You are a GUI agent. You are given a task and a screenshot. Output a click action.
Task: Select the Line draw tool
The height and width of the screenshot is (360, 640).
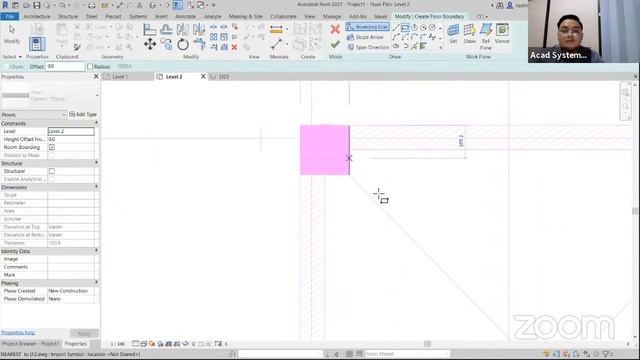(396, 28)
